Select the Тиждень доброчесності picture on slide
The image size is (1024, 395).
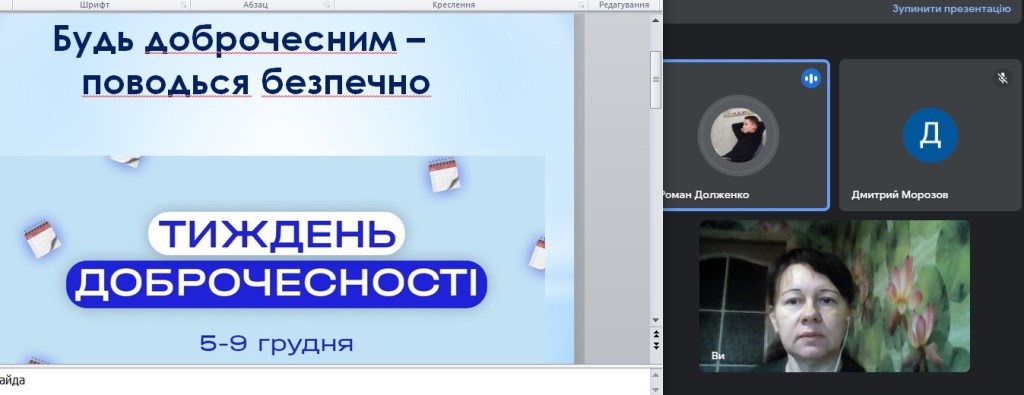272,260
